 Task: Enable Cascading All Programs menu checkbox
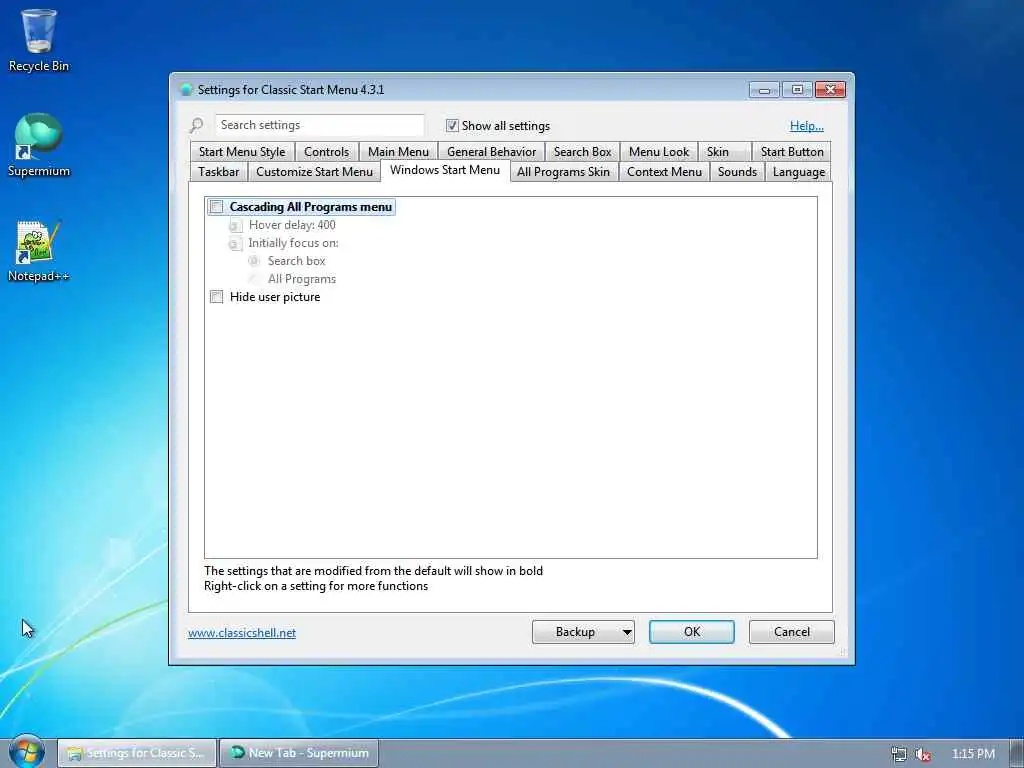[217, 207]
